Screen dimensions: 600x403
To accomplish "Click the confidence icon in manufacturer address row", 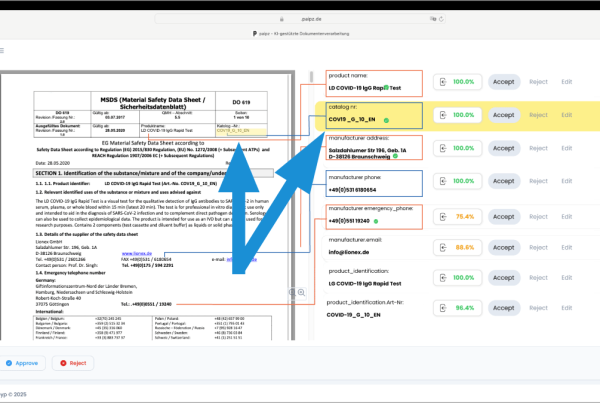I will (x=443, y=148).
